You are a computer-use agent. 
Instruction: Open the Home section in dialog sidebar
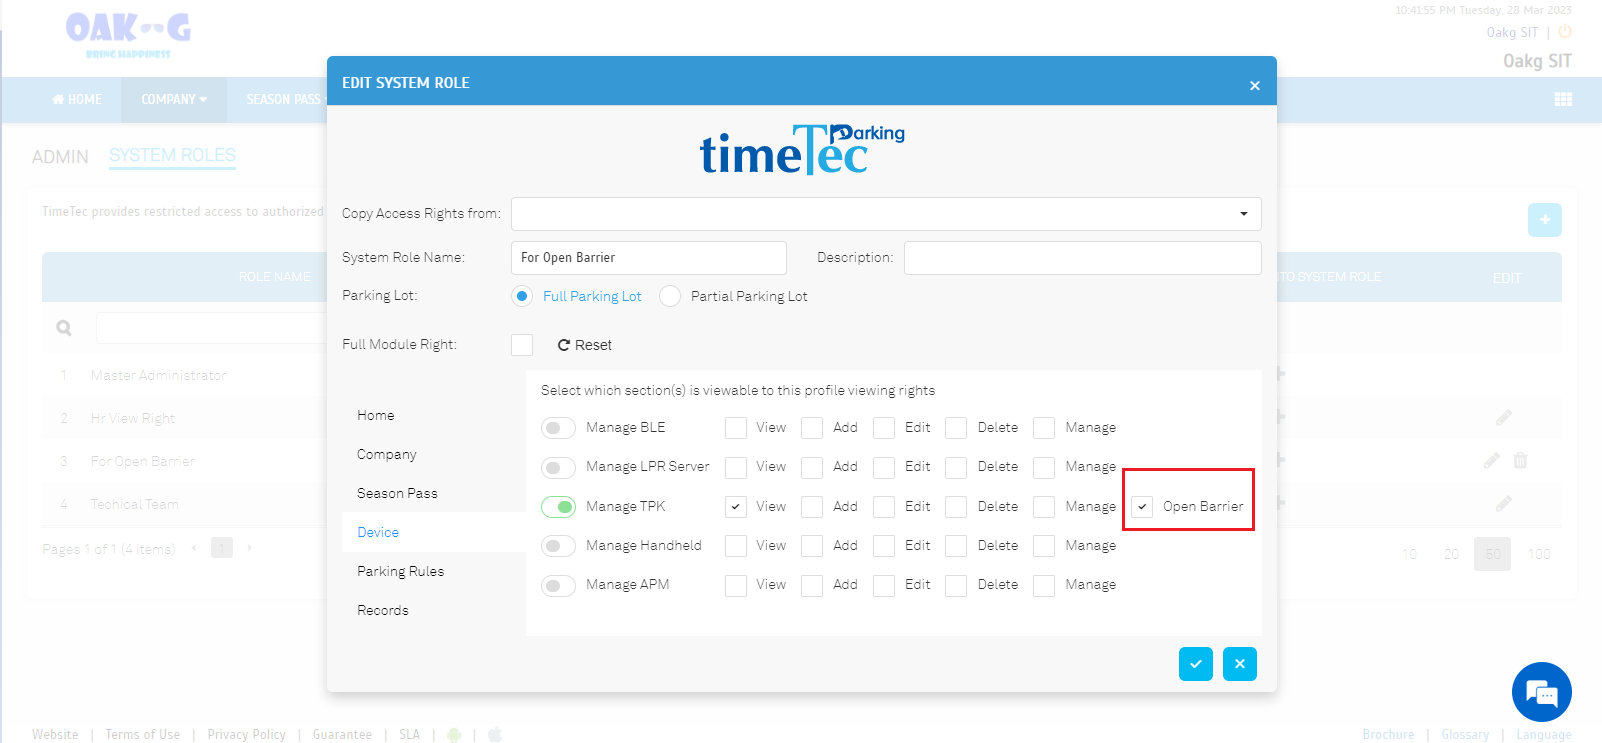(376, 415)
